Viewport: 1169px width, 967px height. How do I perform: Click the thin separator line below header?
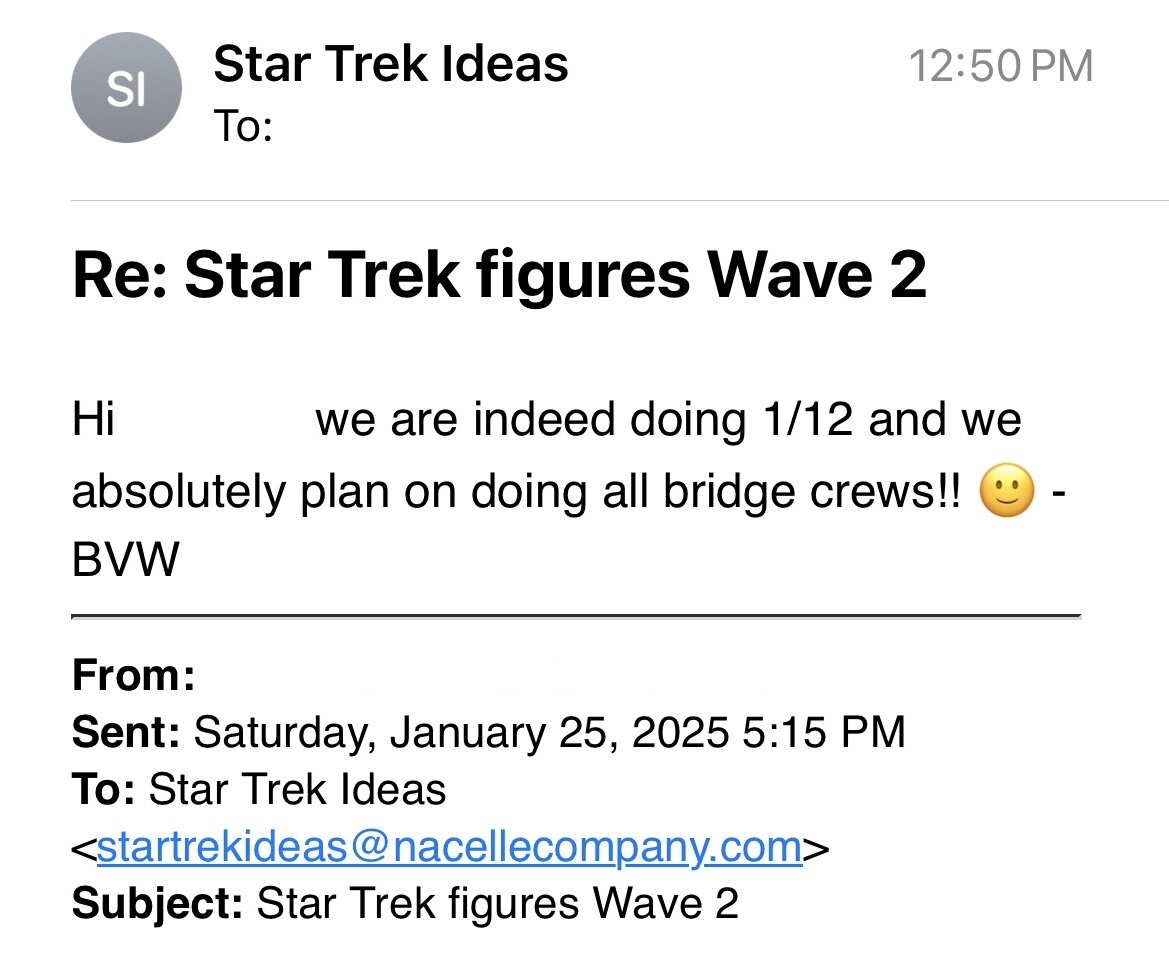(620, 200)
